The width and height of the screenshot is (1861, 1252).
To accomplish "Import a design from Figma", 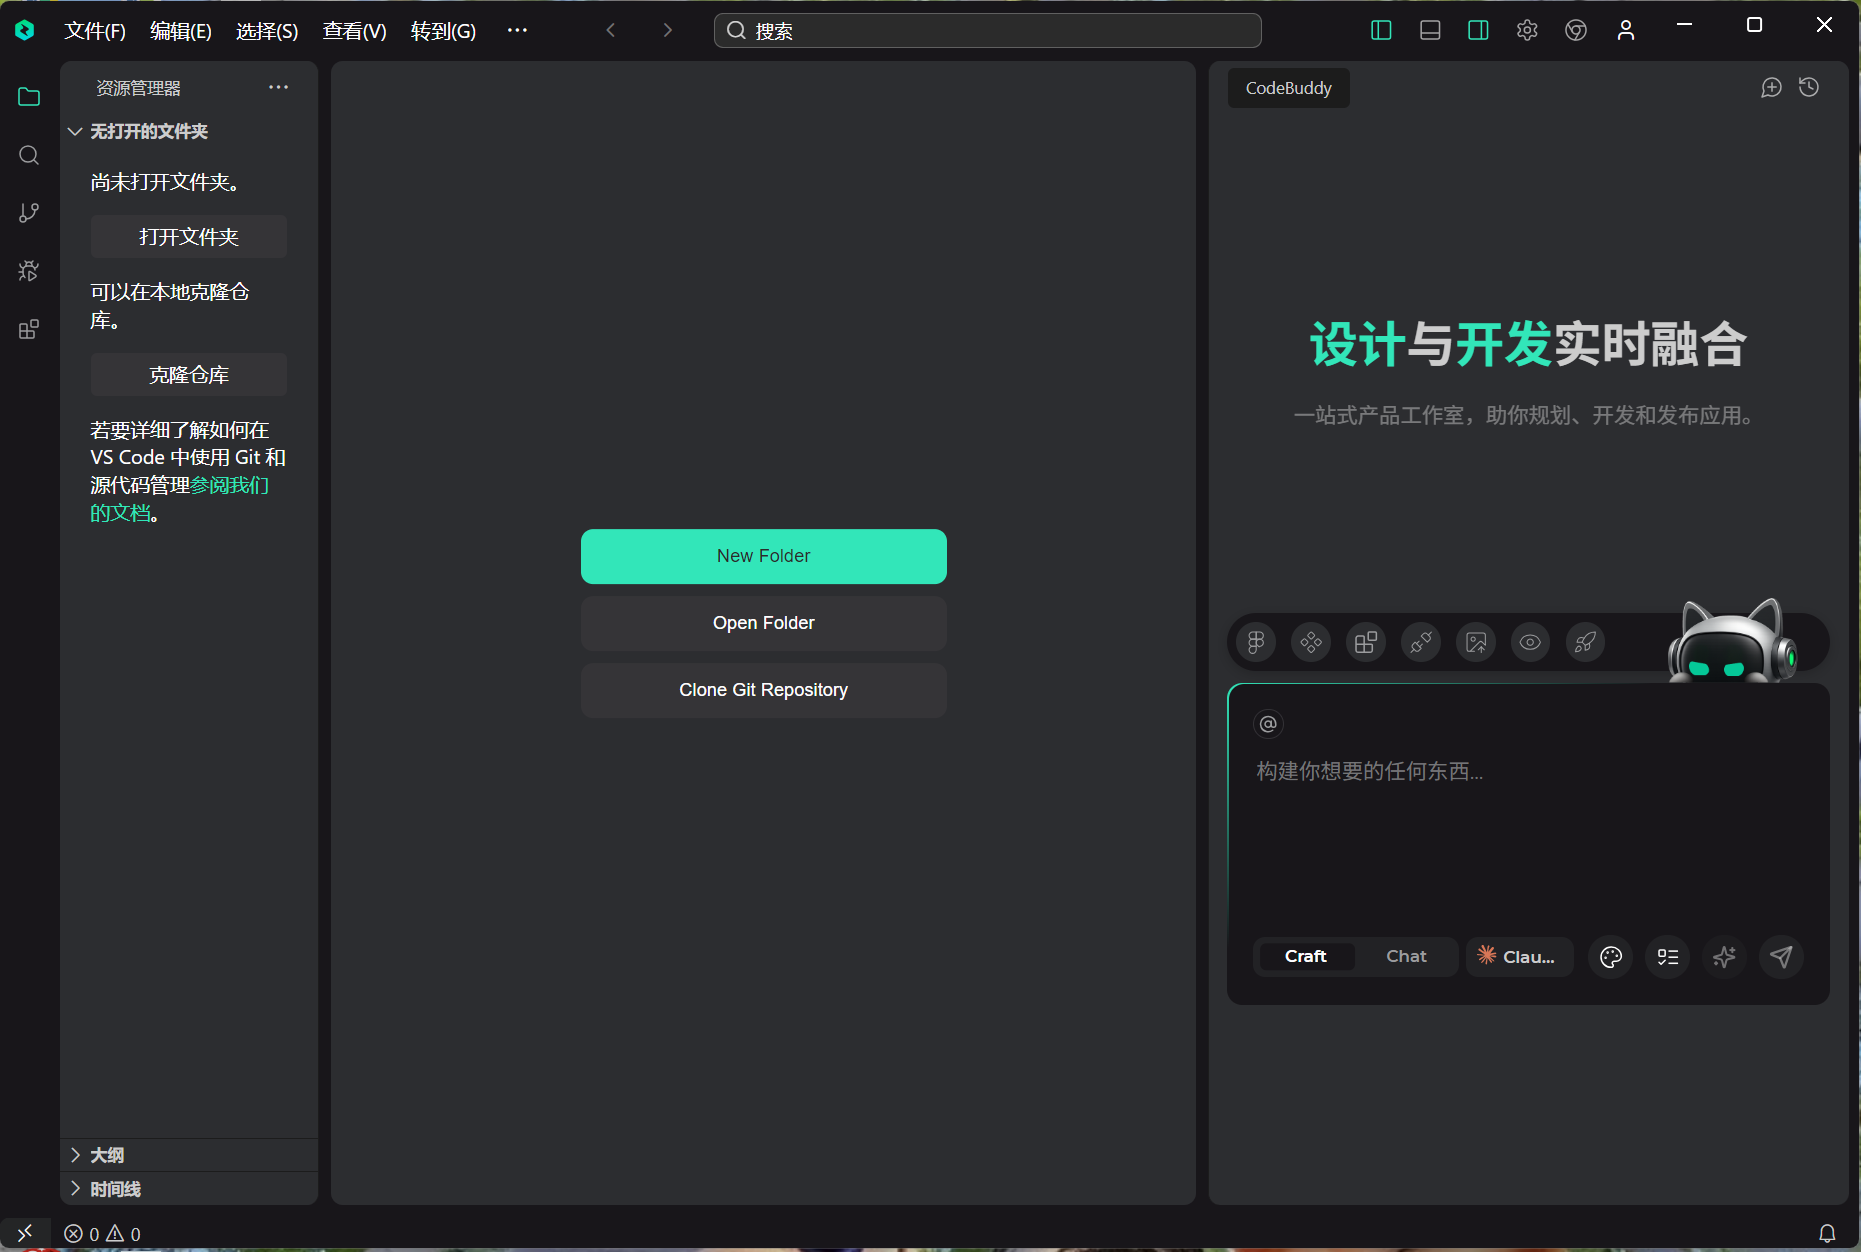I will click(1256, 642).
